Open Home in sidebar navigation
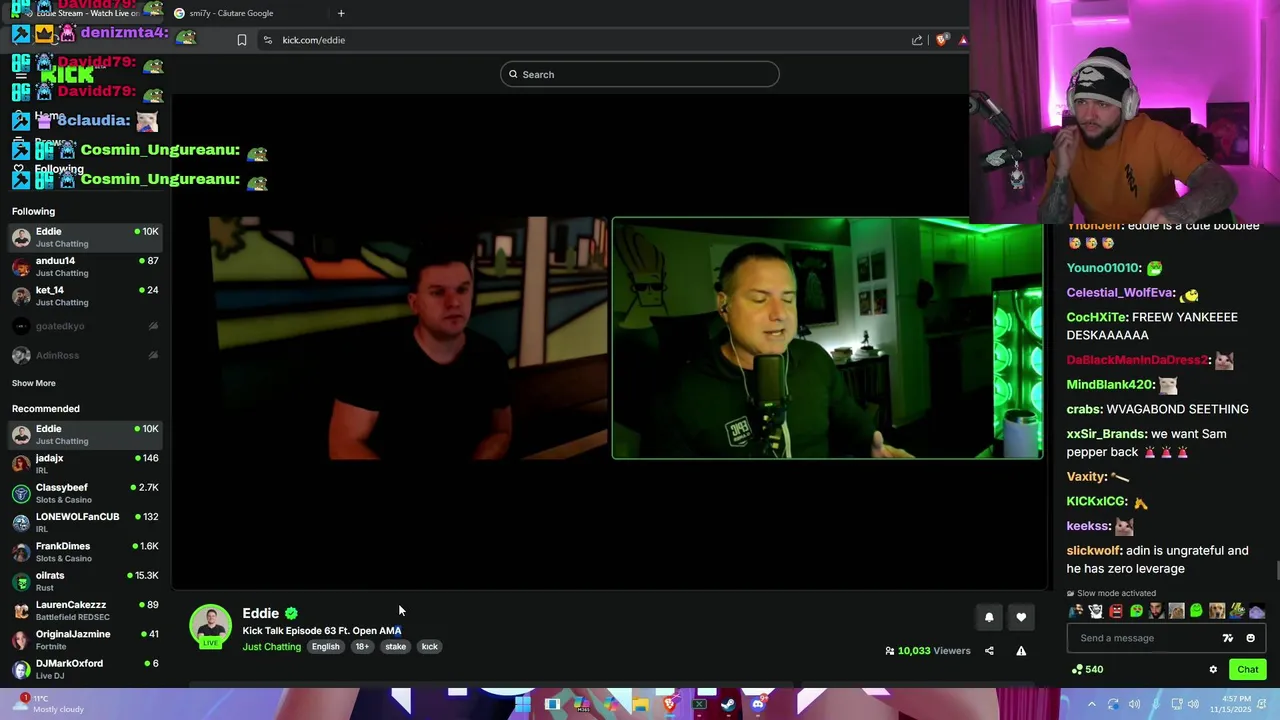 [x=48, y=116]
